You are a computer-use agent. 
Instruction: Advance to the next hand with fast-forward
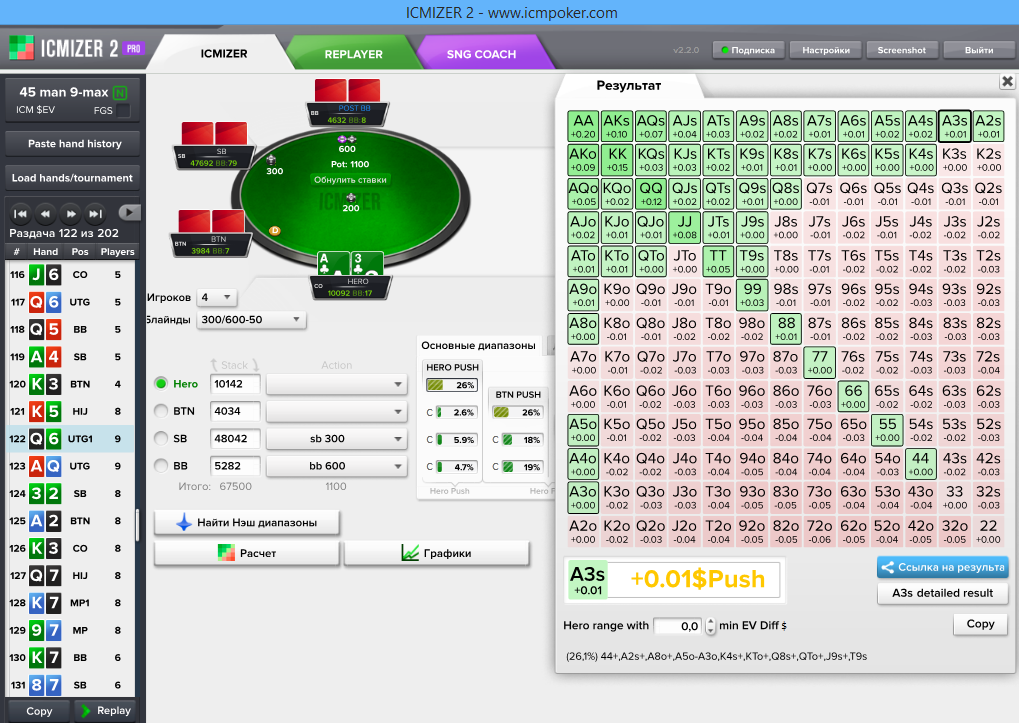[71, 213]
